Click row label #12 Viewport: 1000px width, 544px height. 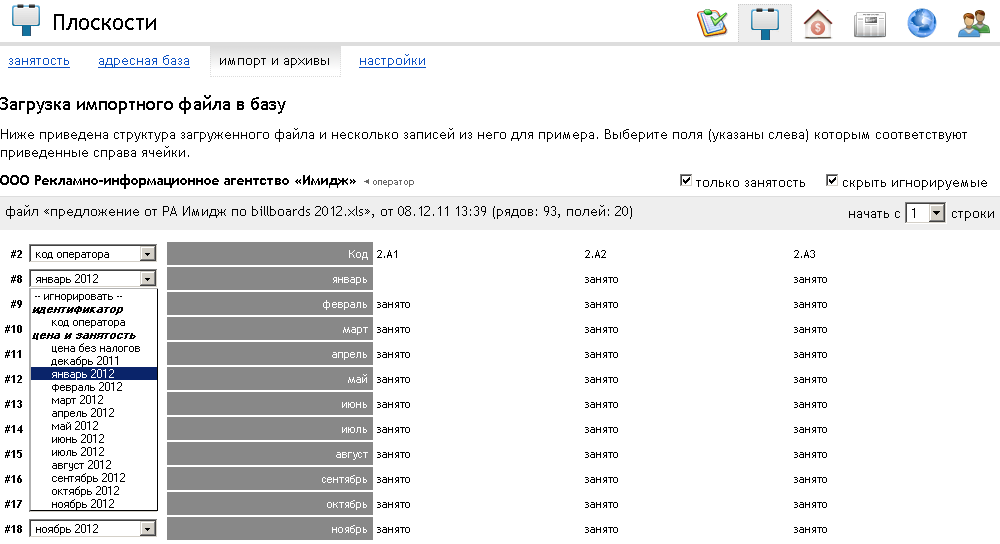(x=13, y=379)
